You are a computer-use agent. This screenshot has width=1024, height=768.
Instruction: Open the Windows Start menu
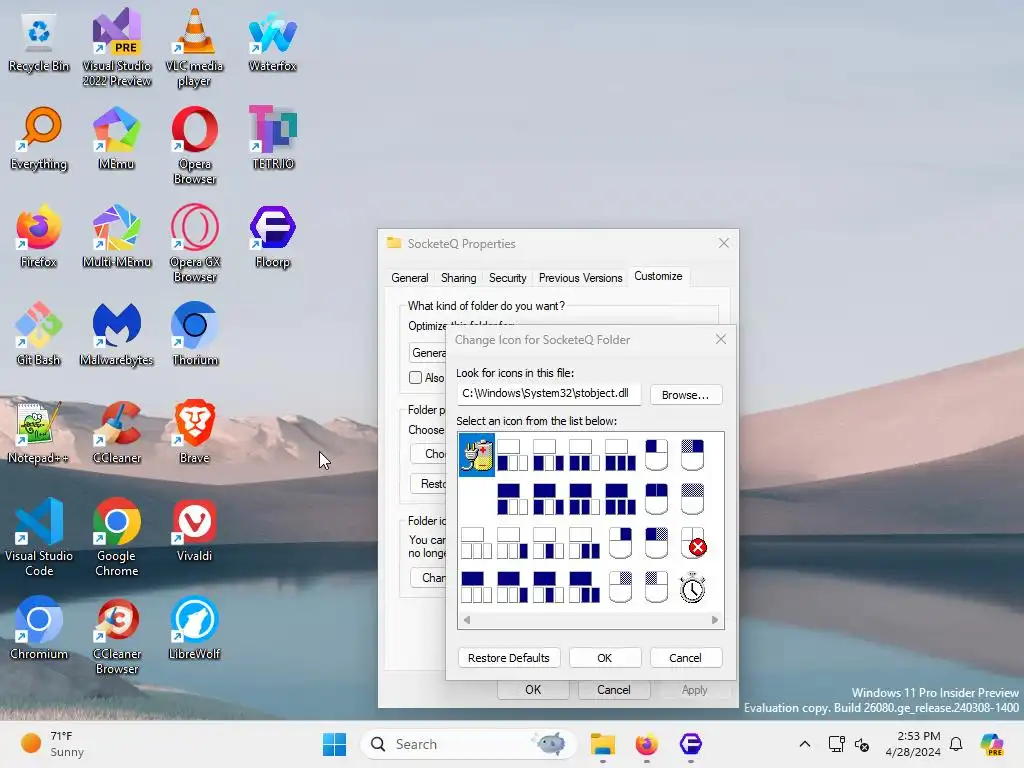[334, 744]
